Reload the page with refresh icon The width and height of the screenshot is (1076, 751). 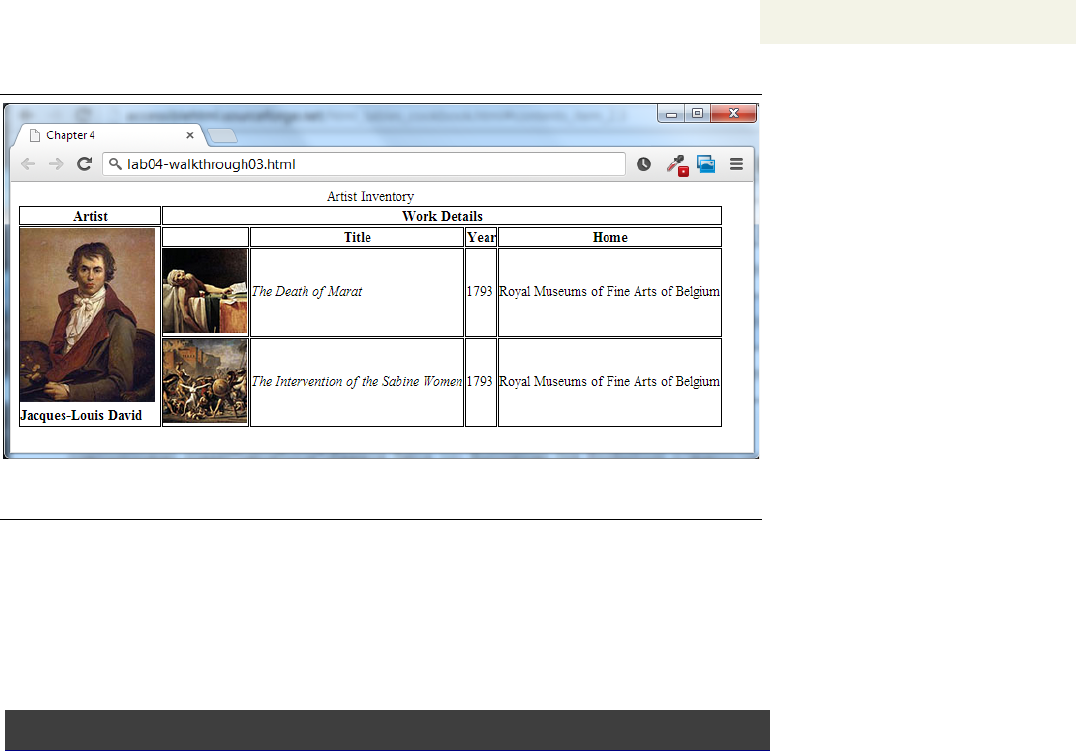84,164
